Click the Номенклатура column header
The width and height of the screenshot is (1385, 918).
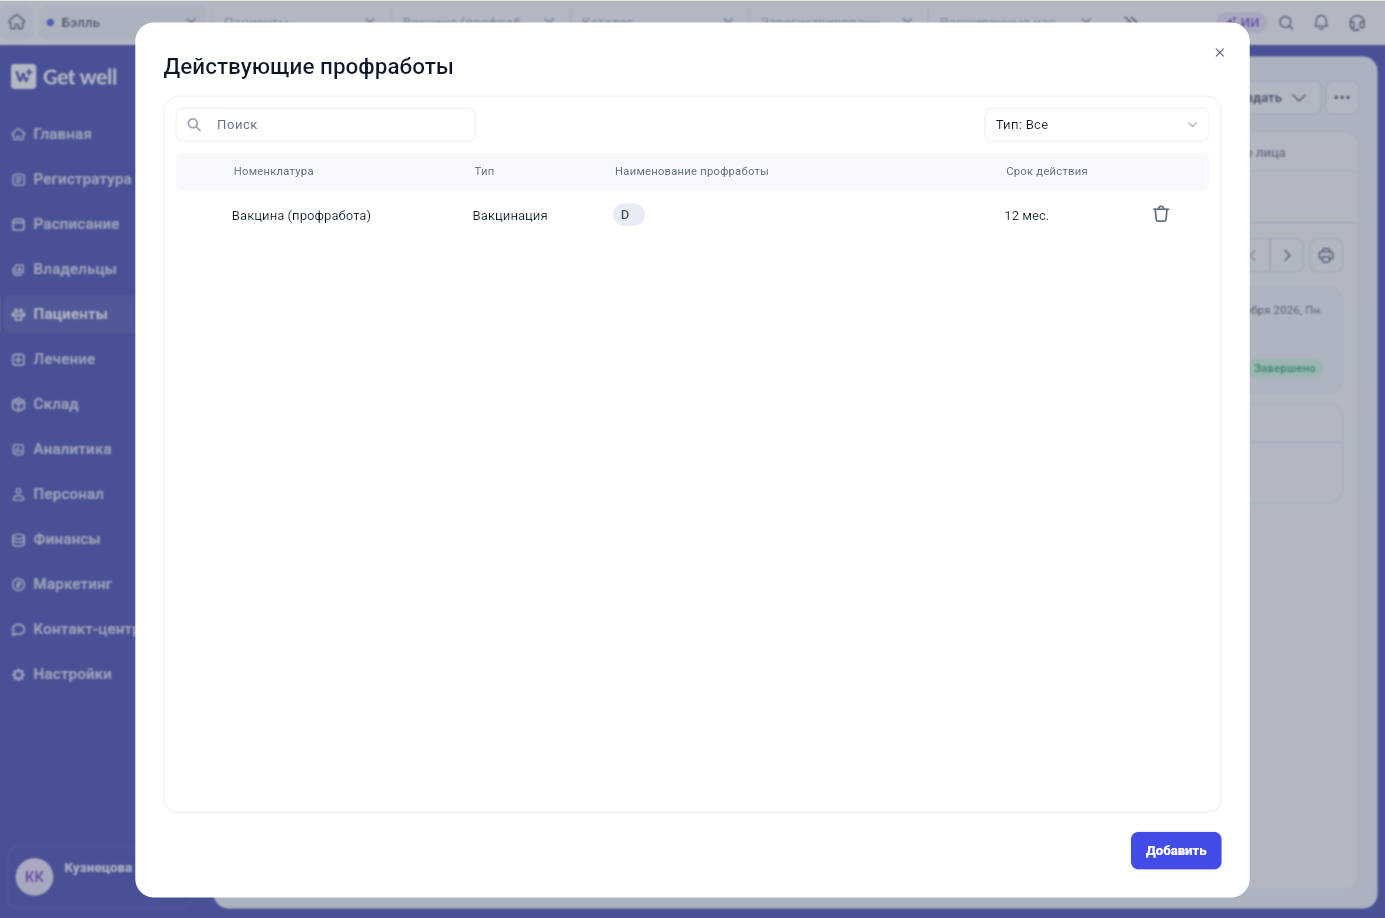click(x=274, y=171)
